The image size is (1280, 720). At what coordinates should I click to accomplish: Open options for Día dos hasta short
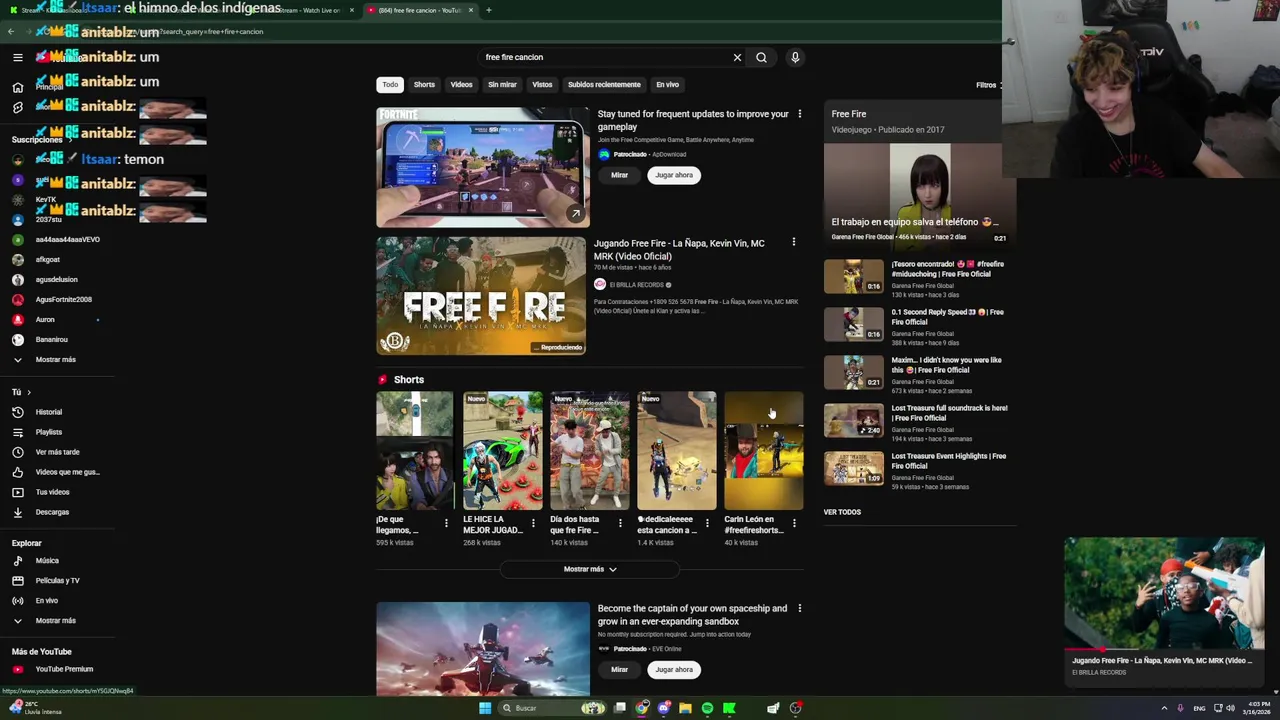[x=620, y=523]
